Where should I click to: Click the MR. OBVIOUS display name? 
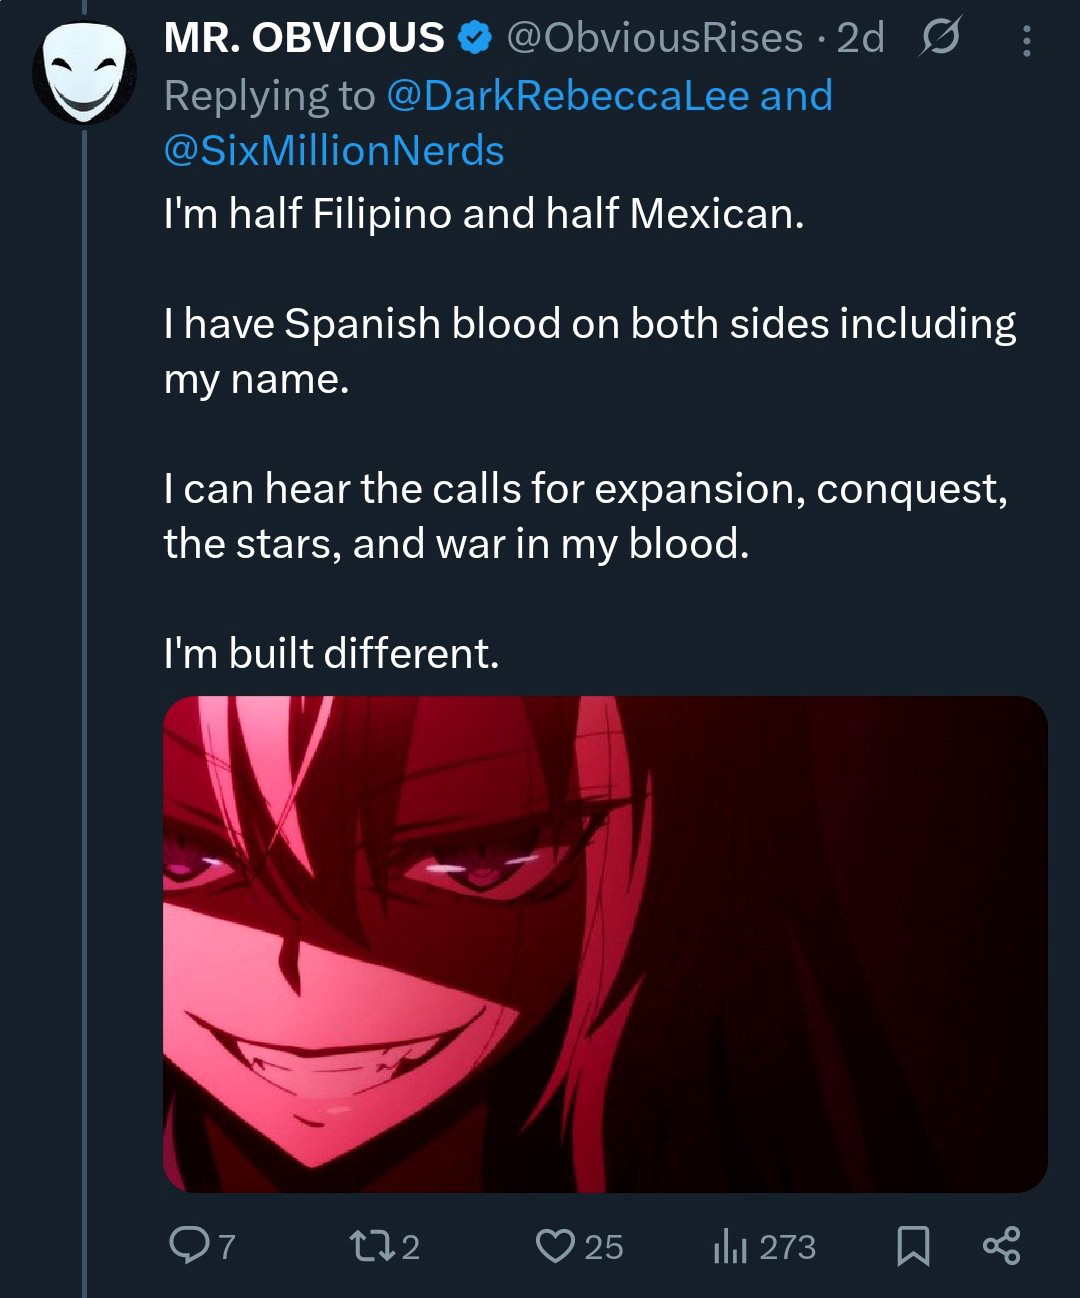pyautogui.click(x=304, y=38)
